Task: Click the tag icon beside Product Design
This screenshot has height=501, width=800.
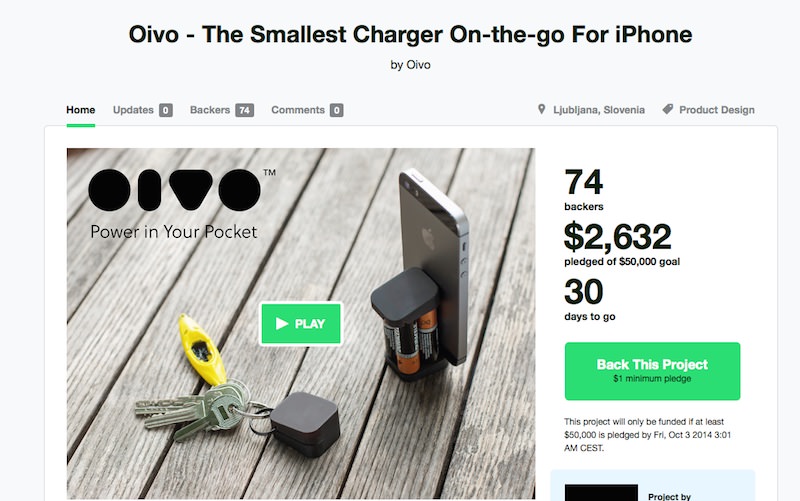Action: [x=667, y=109]
